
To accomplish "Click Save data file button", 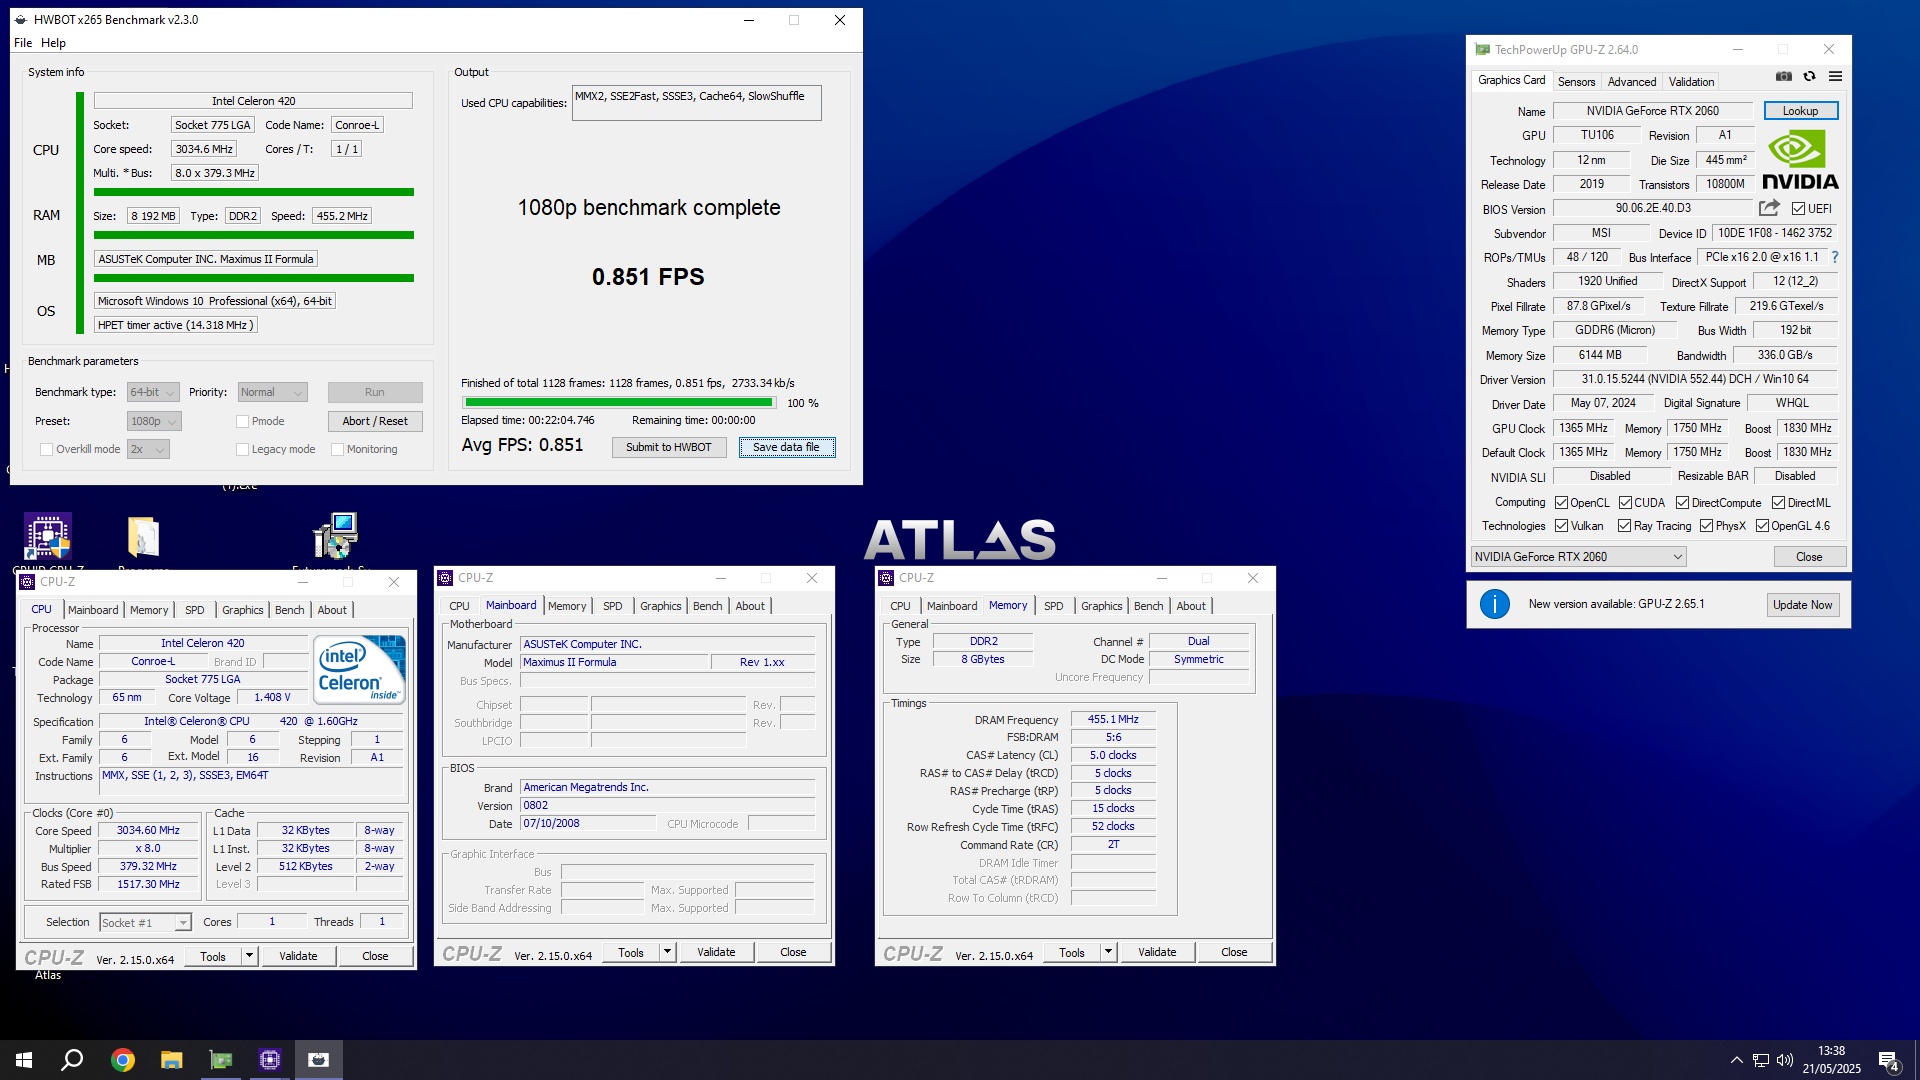I will (x=786, y=447).
